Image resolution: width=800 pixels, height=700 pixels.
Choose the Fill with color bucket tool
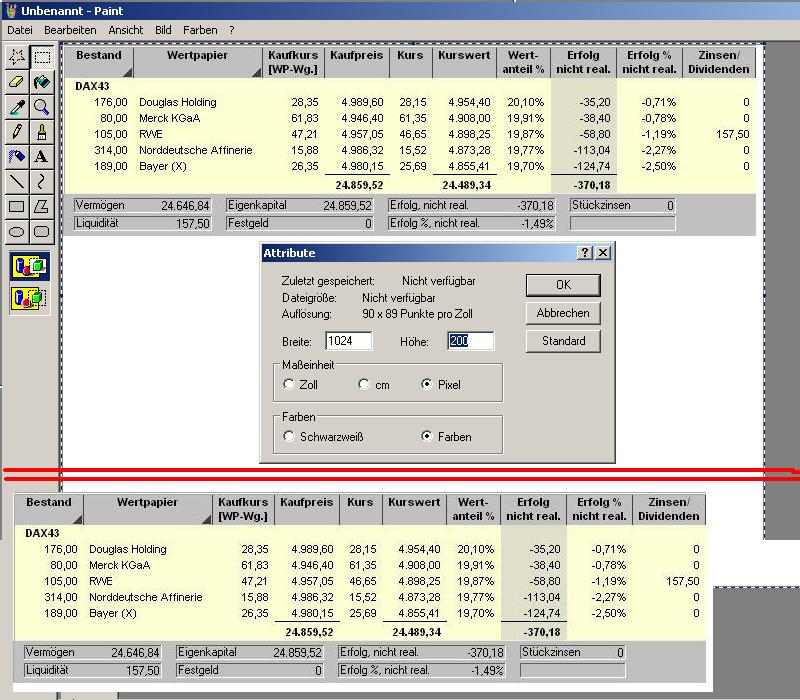click(x=41, y=81)
